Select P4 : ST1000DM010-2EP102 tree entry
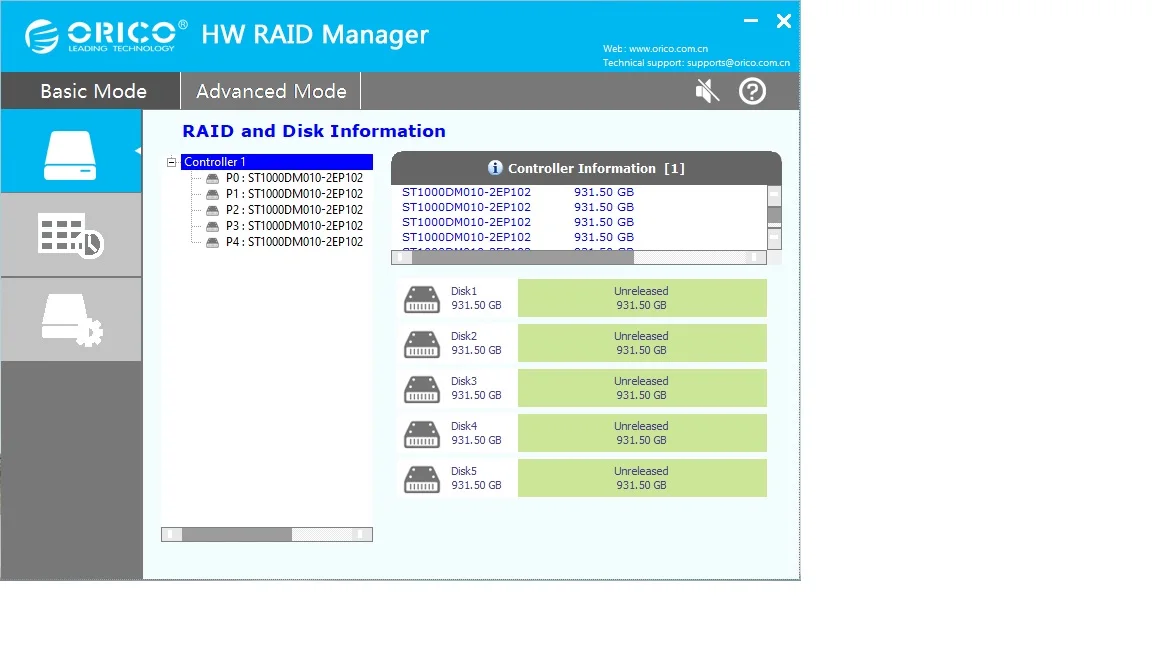This screenshot has width=1152, height=648. tap(294, 242)
